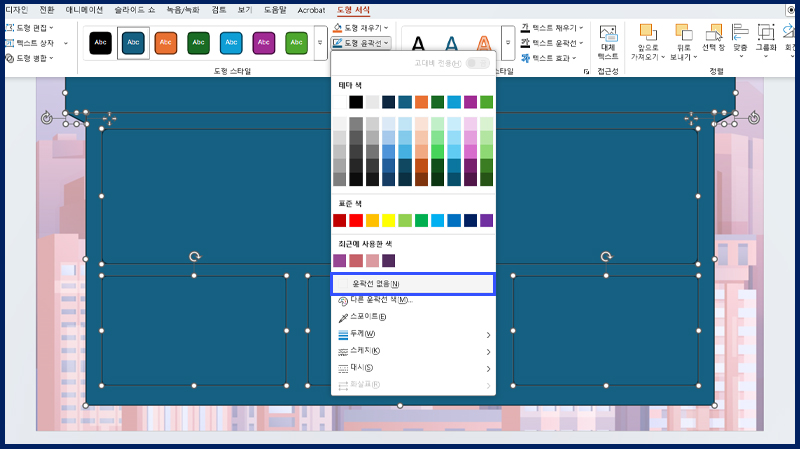Switch to the 디자인 tab
This screenshot has height=449, width=800.
coord(16,10)
